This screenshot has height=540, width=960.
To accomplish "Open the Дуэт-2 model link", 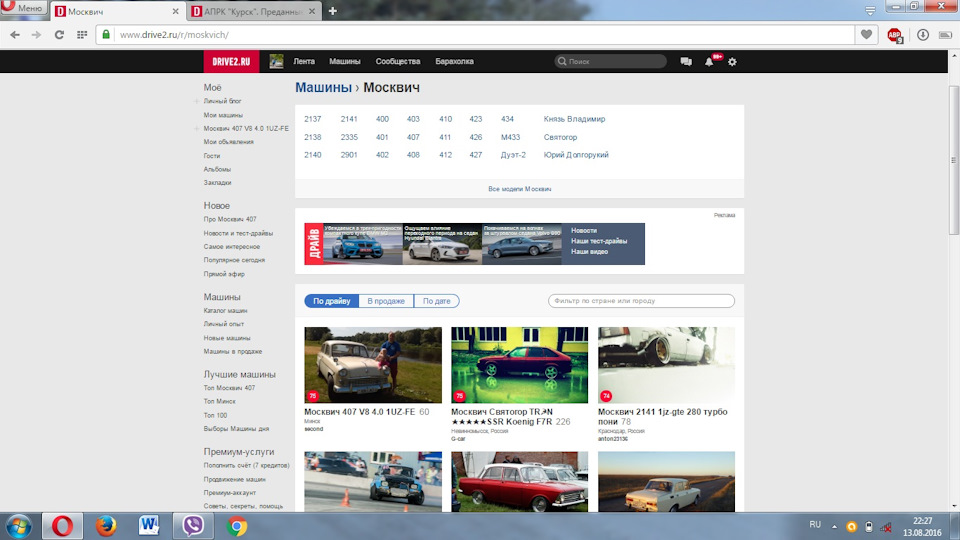I will coord(513,155).
